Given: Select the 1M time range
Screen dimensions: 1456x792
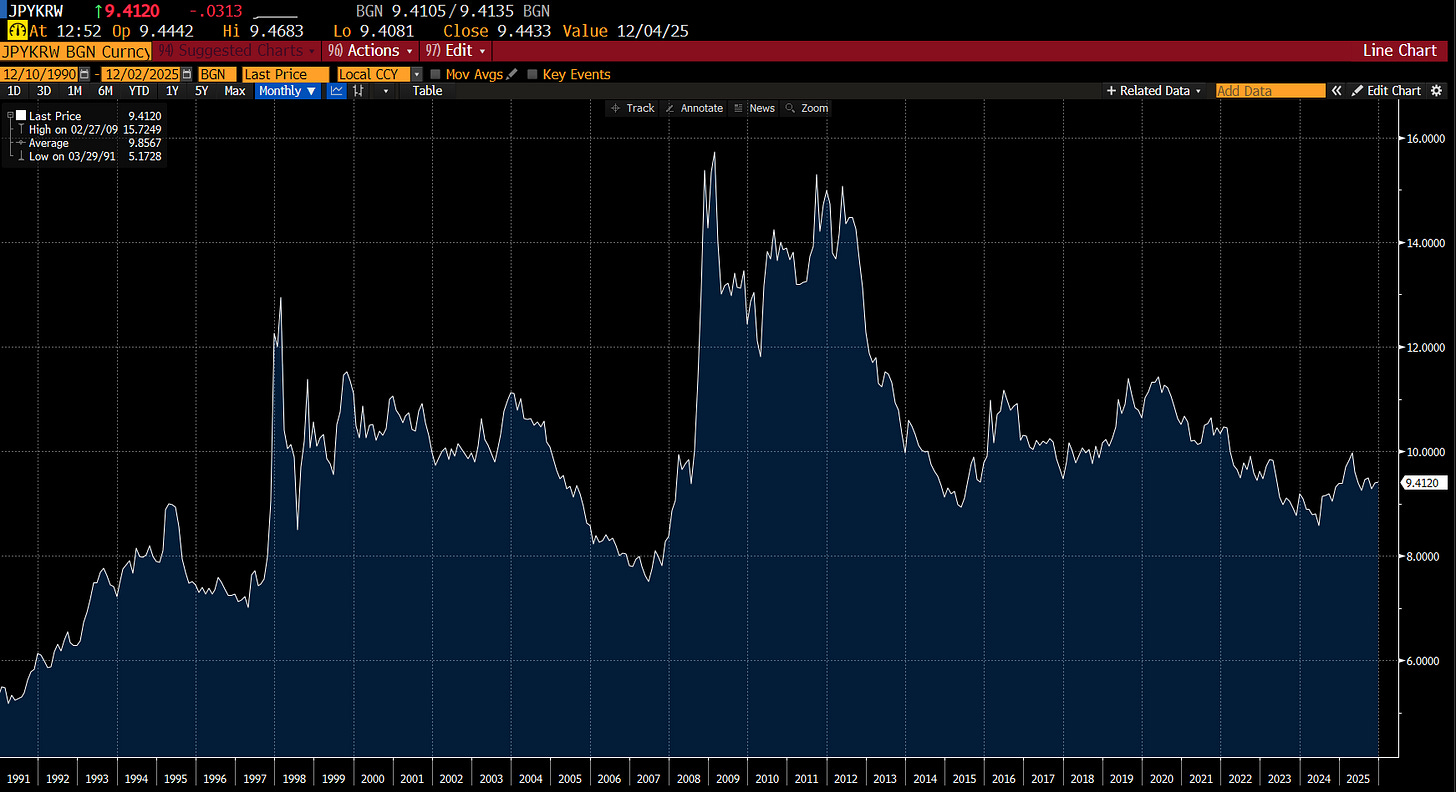Looking at the screenshot, I should [x=75, y=91].
